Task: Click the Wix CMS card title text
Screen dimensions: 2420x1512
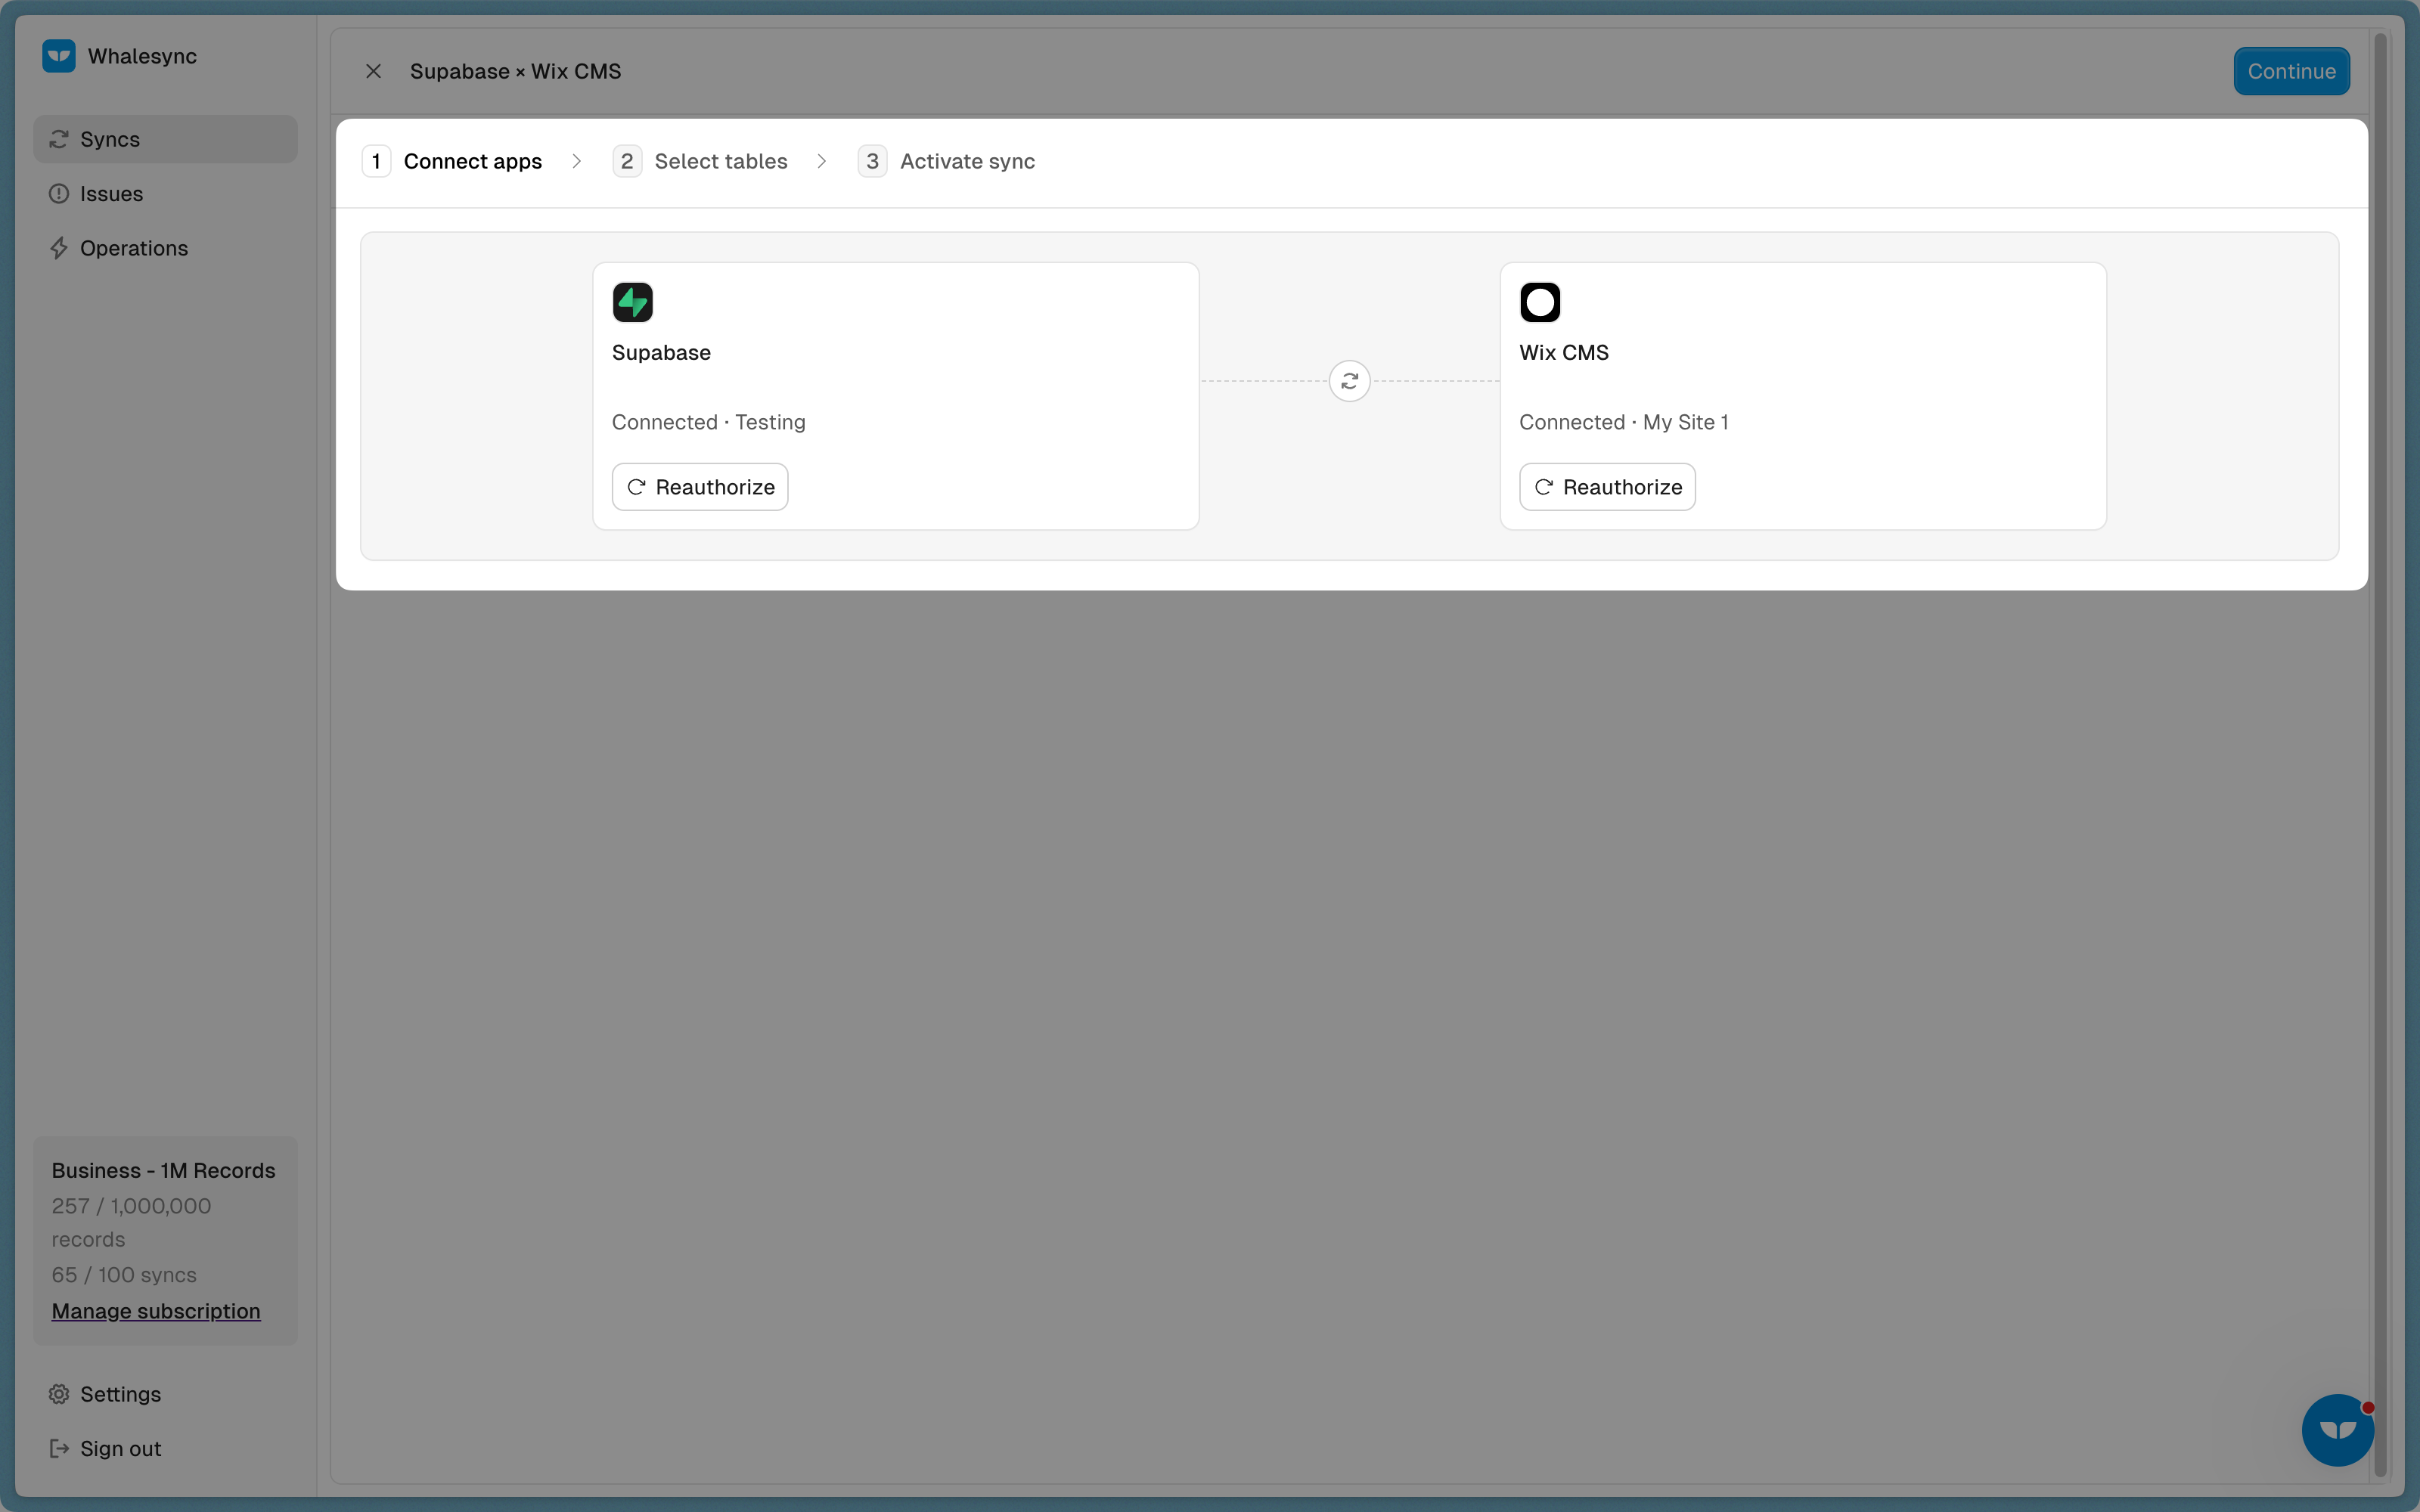Action: (1564, 353)
